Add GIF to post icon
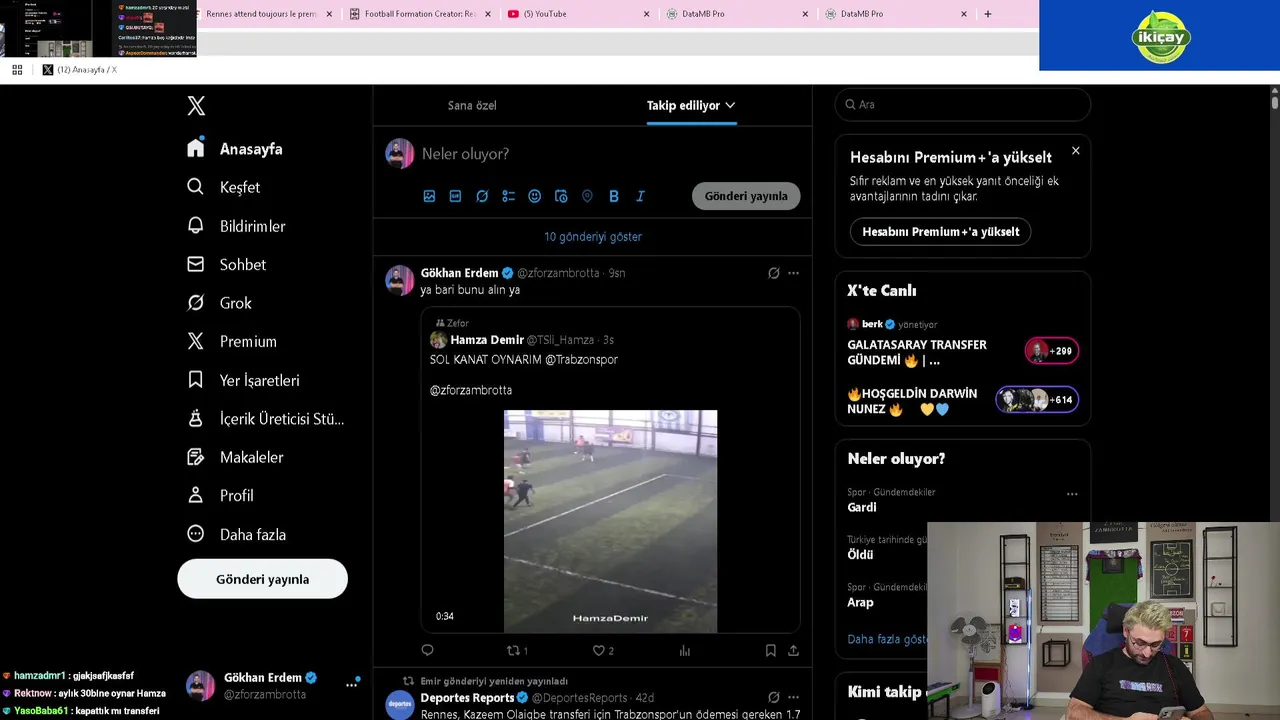The width and height of the screenshot is (1280, 720). 455,196
